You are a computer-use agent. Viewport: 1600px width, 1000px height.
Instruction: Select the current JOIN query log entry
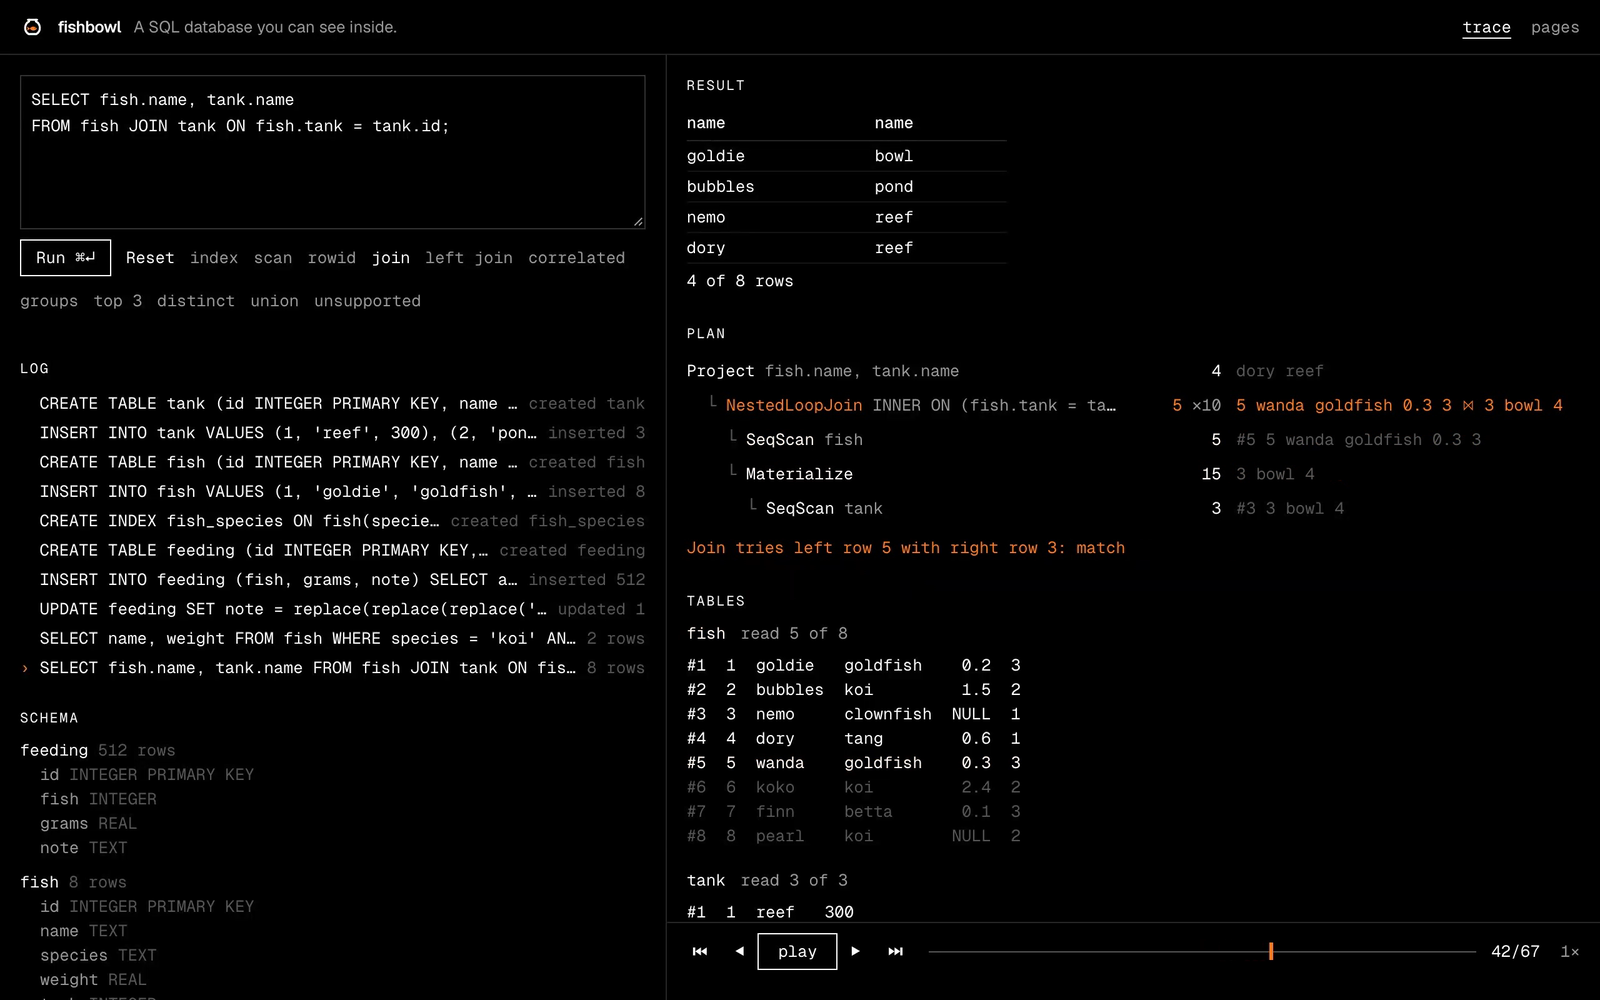tap(333, 668)
